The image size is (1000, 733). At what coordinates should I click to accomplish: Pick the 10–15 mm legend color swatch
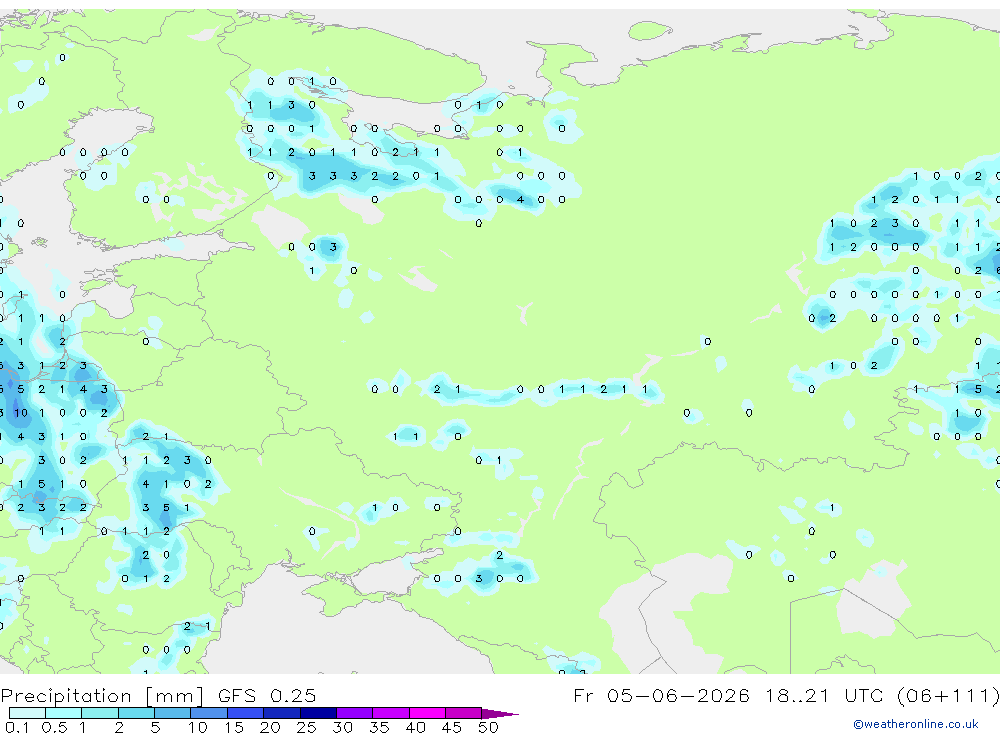point(209,713)
